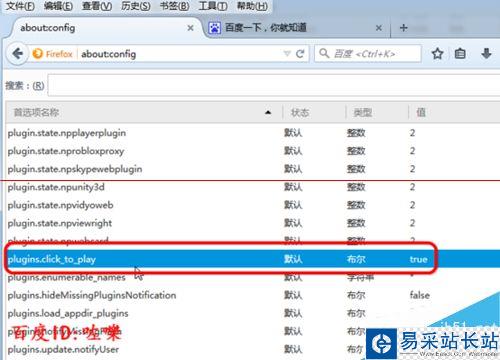The image size is (500, 360).
Task: Open the URL history dropdown arrow
Action: pos(287,54)
